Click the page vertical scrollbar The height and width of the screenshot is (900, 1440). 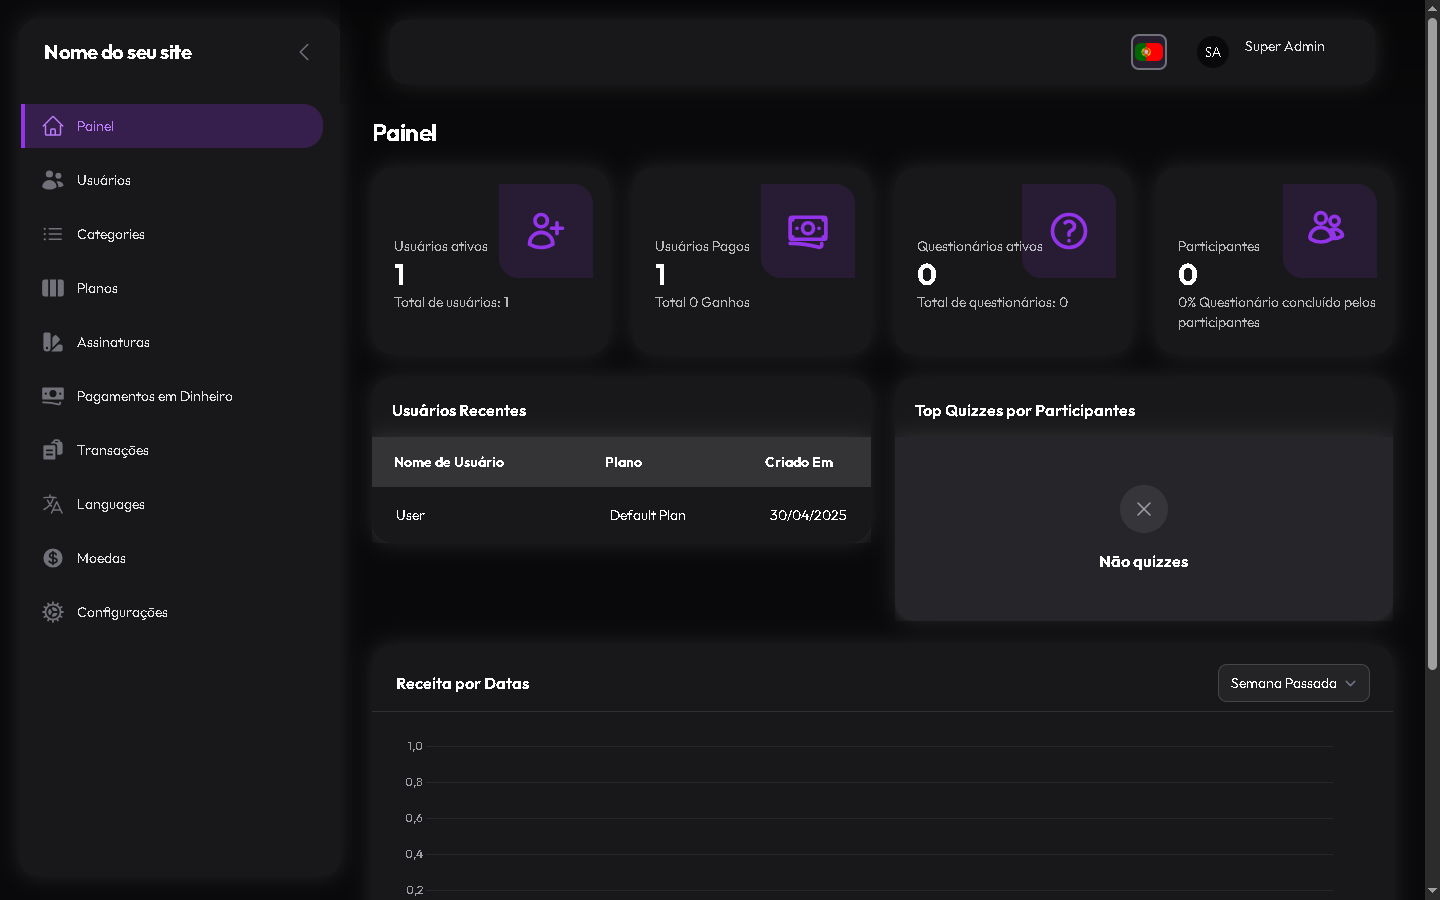(x=1432, y=340)
